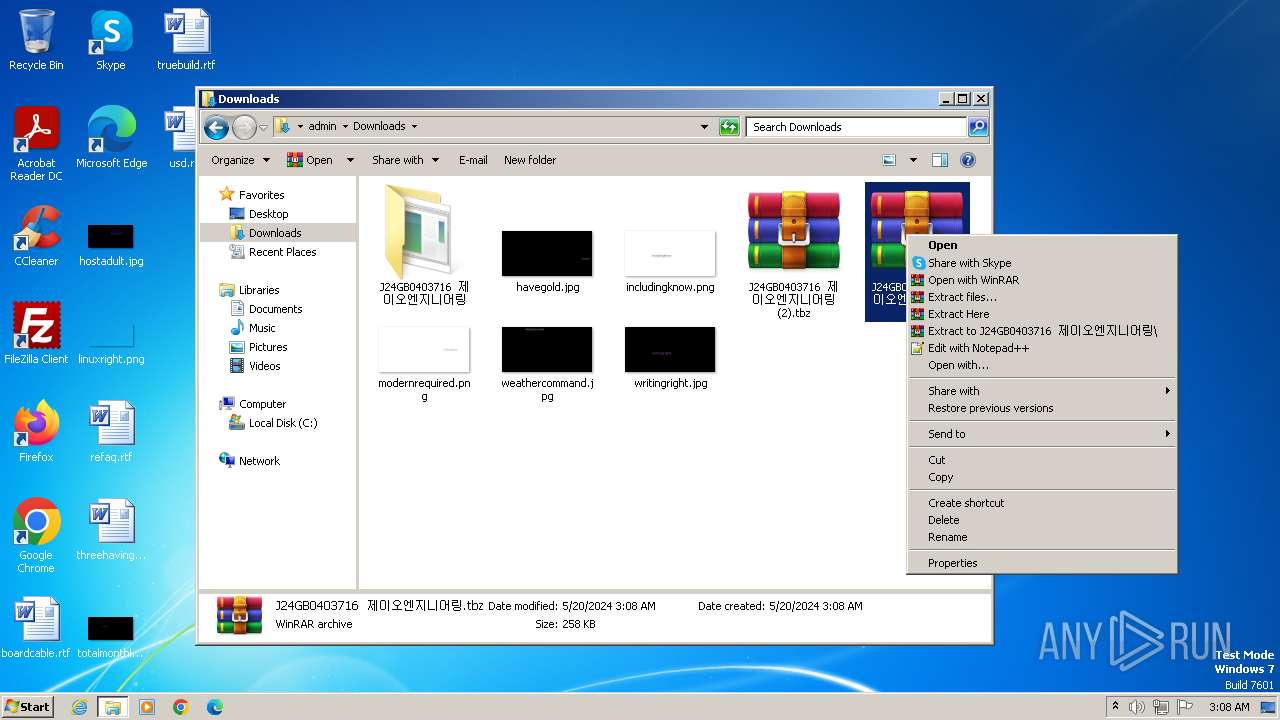
Task: Choose Extract Here option
Action: tap(1041, 314)
